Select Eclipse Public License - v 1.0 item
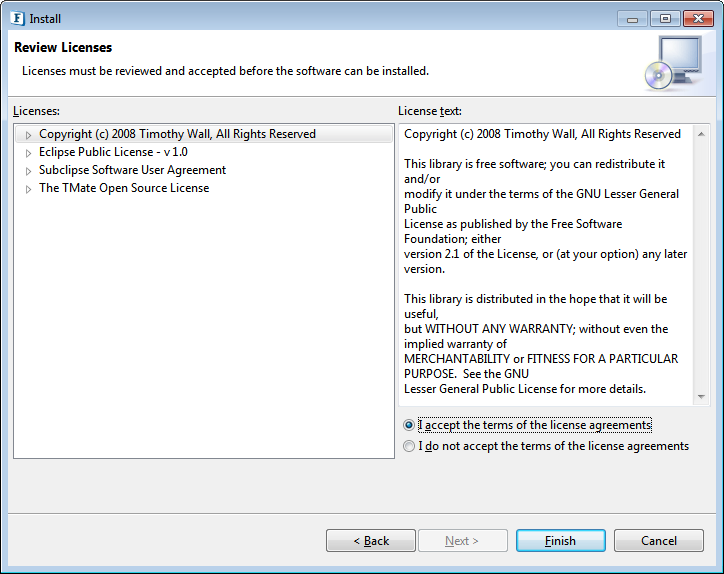The image size is (724, 574). point(113,152)
